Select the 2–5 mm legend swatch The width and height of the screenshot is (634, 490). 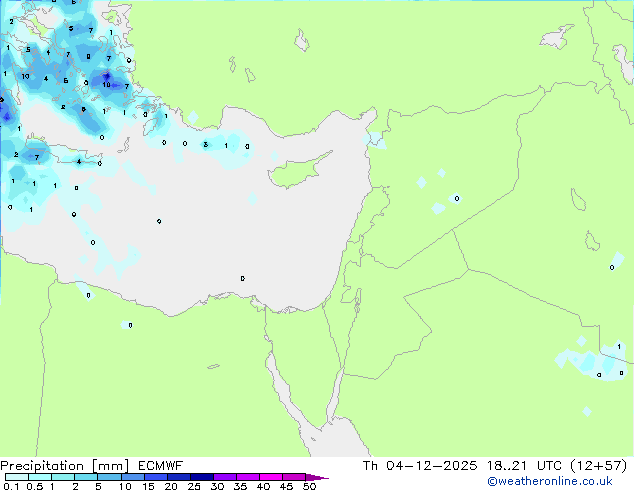click(86, 477)
